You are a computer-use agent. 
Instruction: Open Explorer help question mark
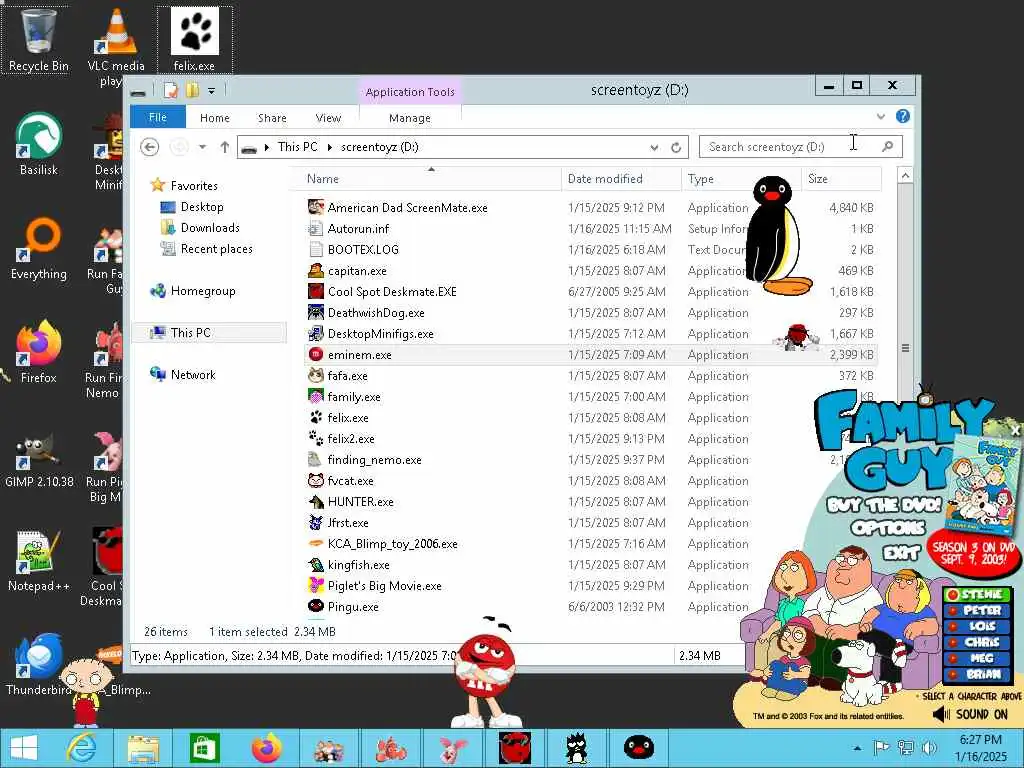pyautogui.click(x=903, y=116)
